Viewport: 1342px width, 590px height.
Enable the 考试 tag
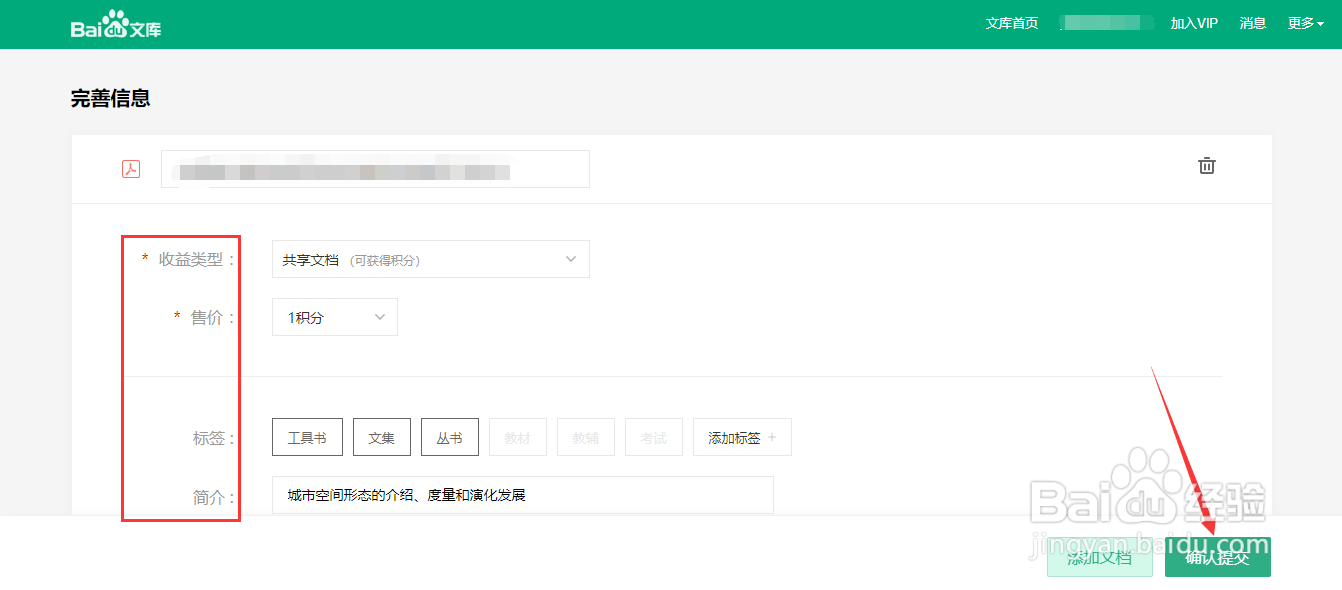(x=653, y=437)
